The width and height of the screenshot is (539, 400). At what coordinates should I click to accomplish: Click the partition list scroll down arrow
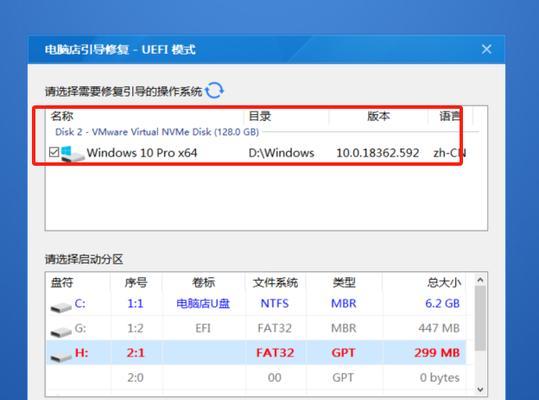coord(480,390)
